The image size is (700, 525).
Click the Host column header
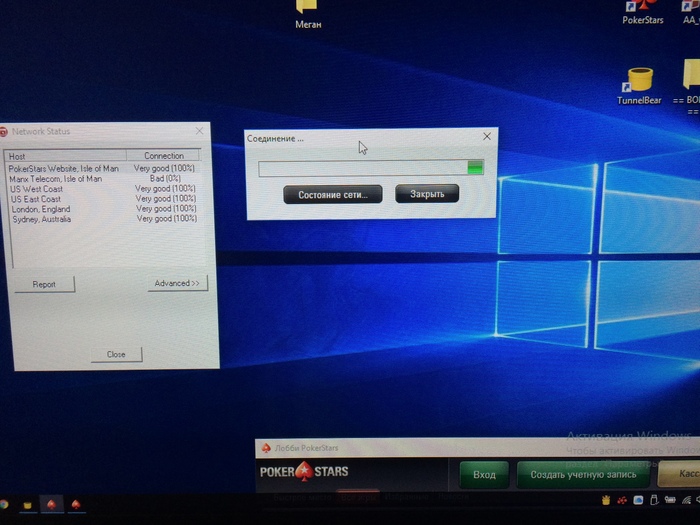click(x=65, y=156)
